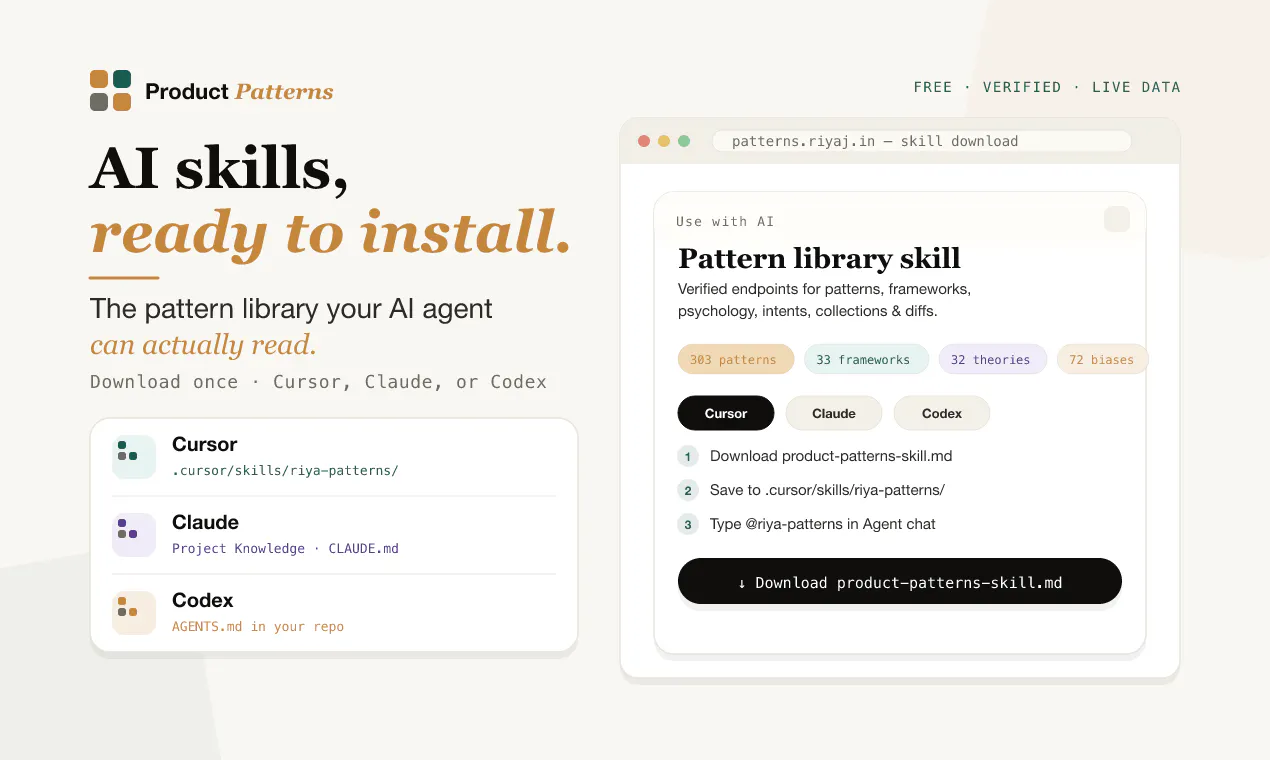Click 'can actually read.' italic text
The image size is (1270, 760).
pyautogui.click(x=203, y=345)
